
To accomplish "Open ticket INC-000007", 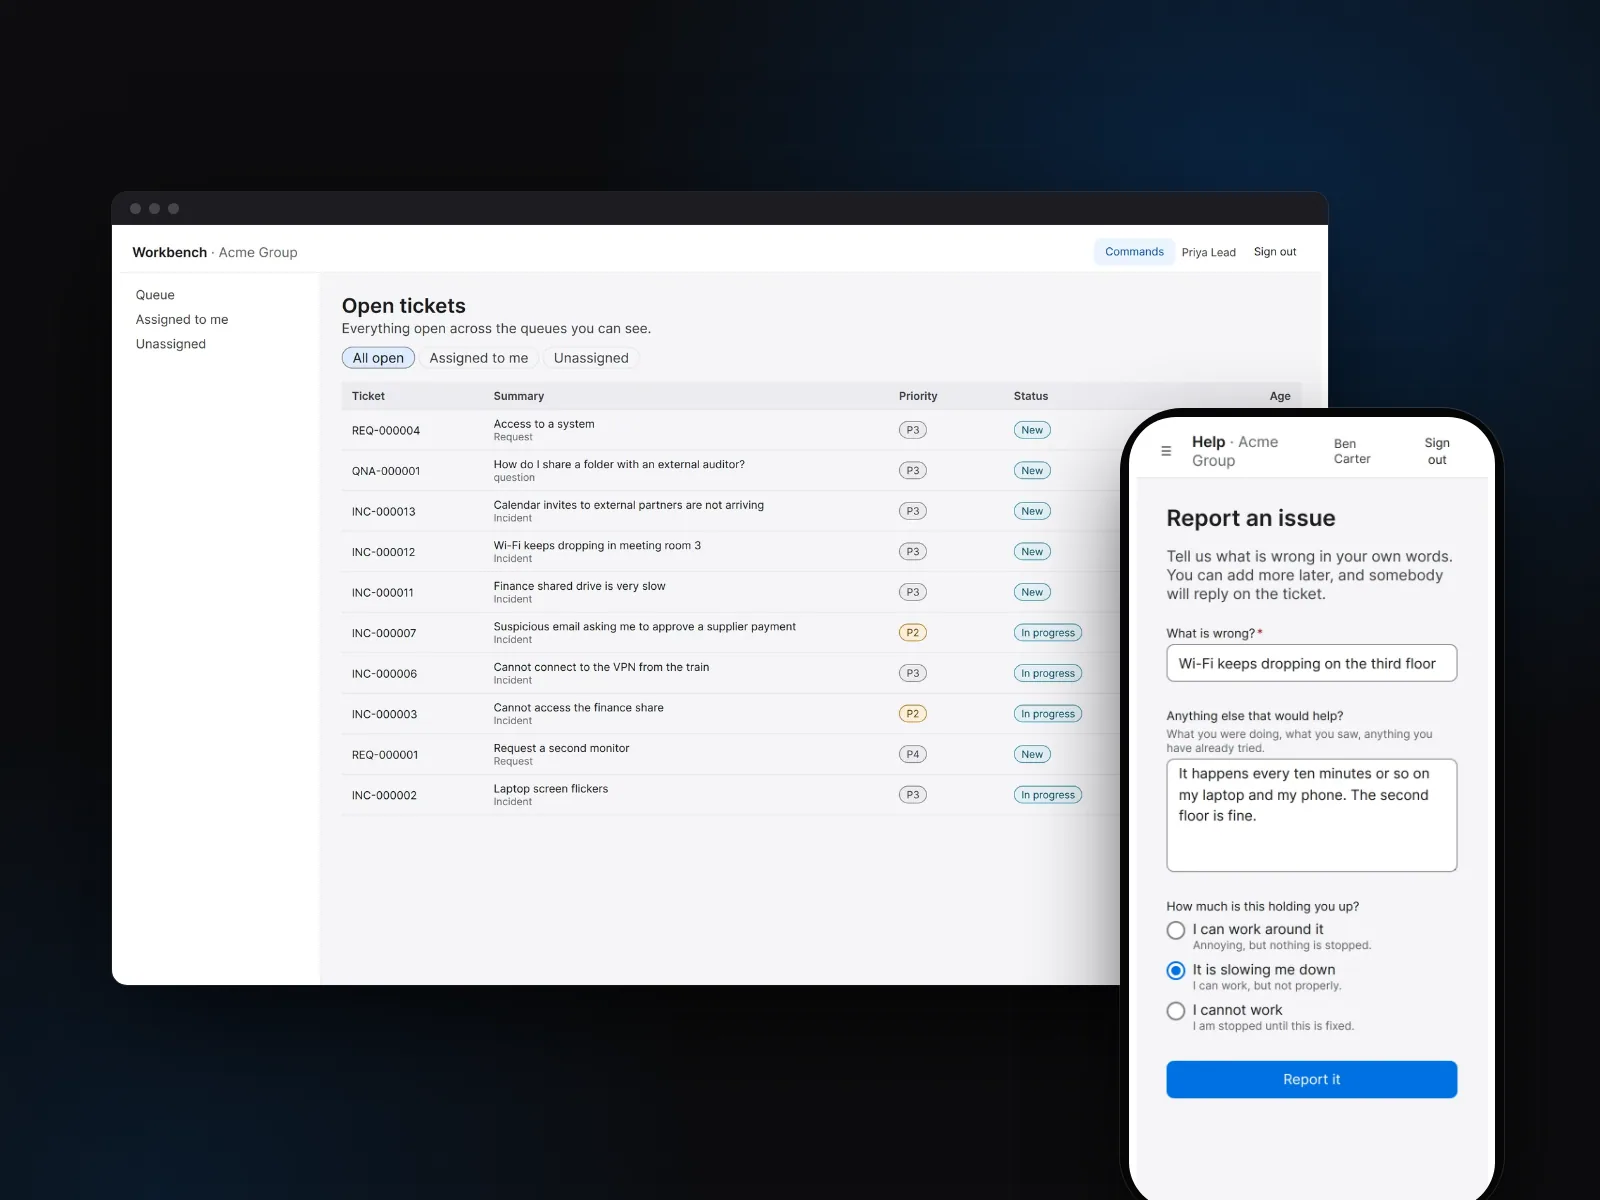I will (384, 633).
